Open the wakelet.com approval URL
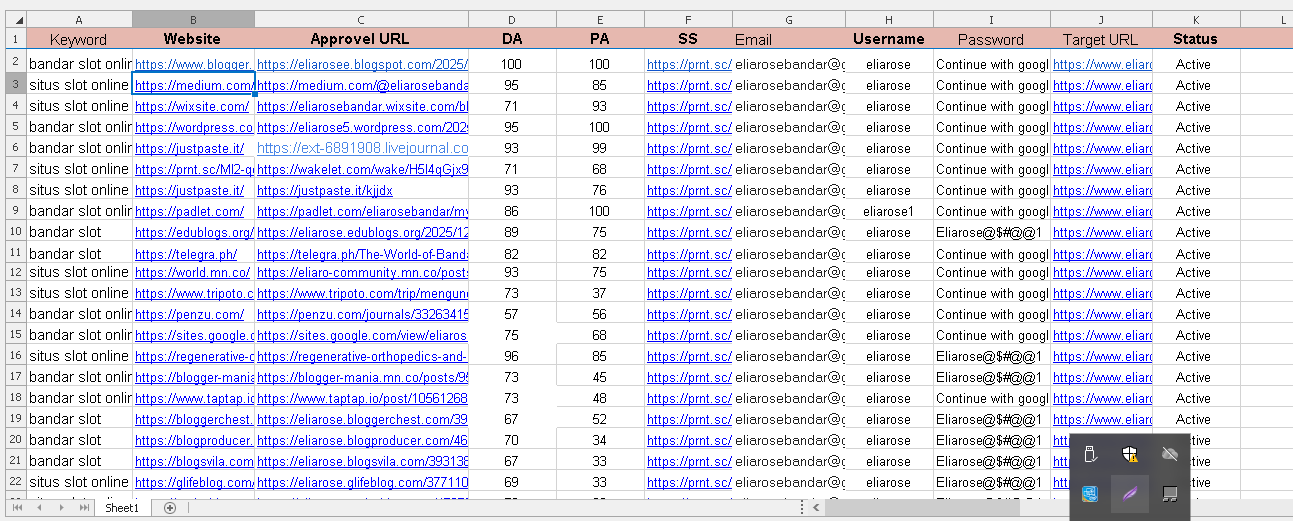The width and height of the screenshot is (1293, 521). pyautogui.click(x=362, y=169)
